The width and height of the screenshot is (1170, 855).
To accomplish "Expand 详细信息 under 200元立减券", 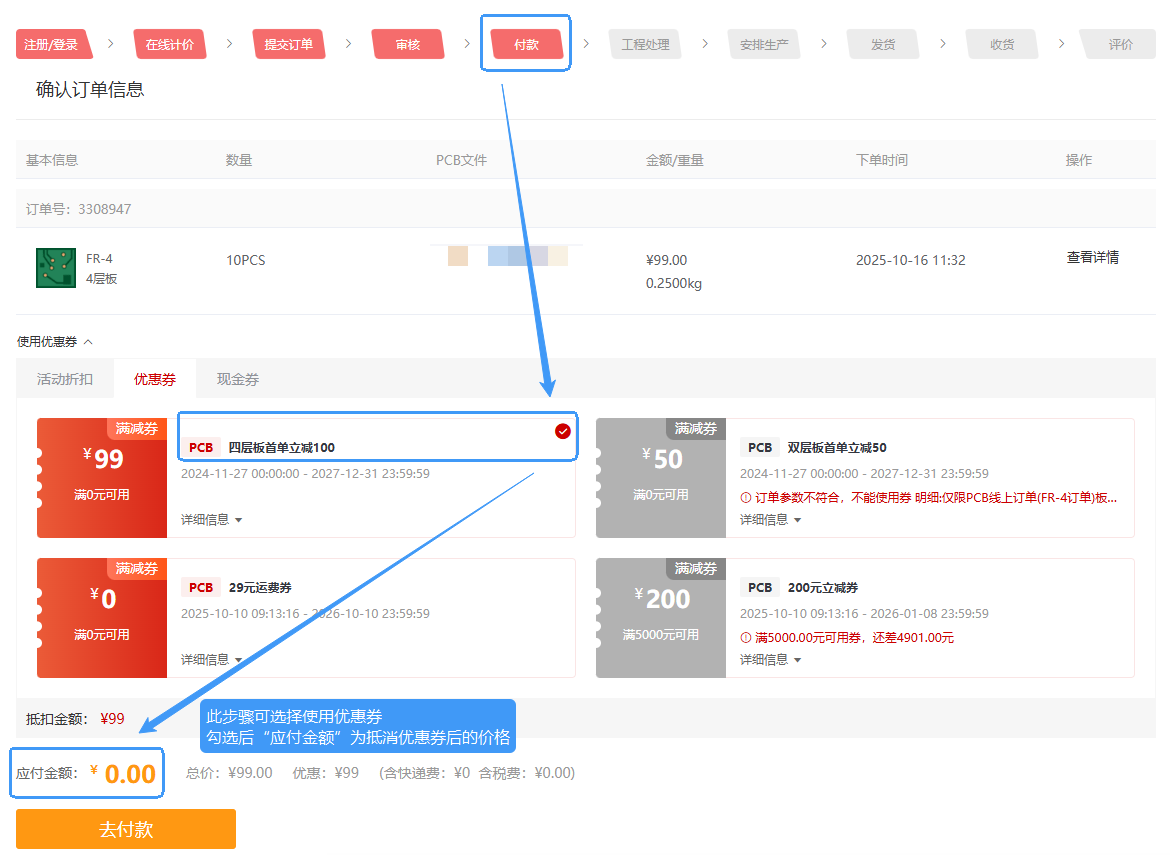I will pos(770,660).
